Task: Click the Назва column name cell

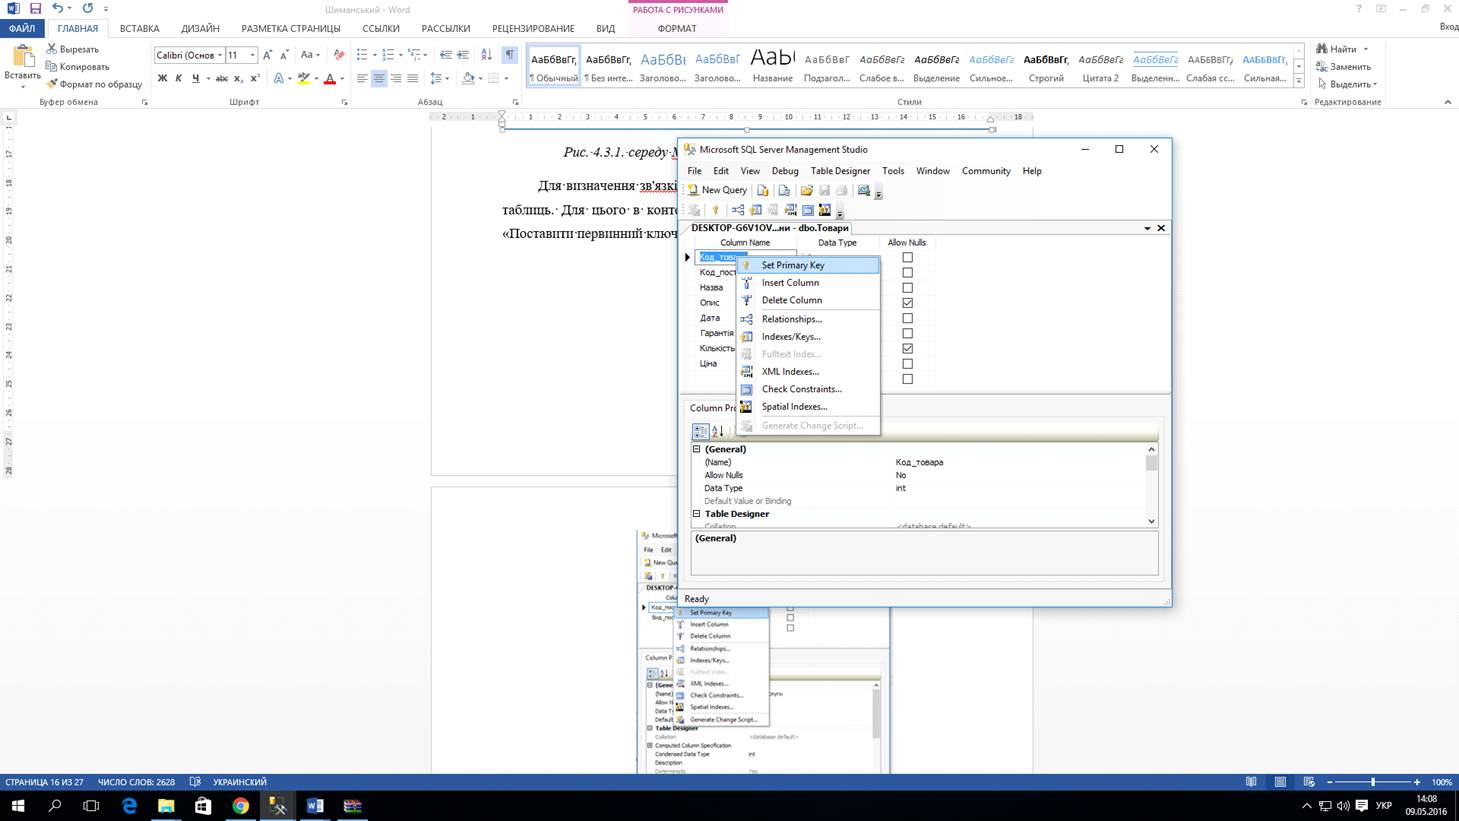Action: click(x=712, y=288)
